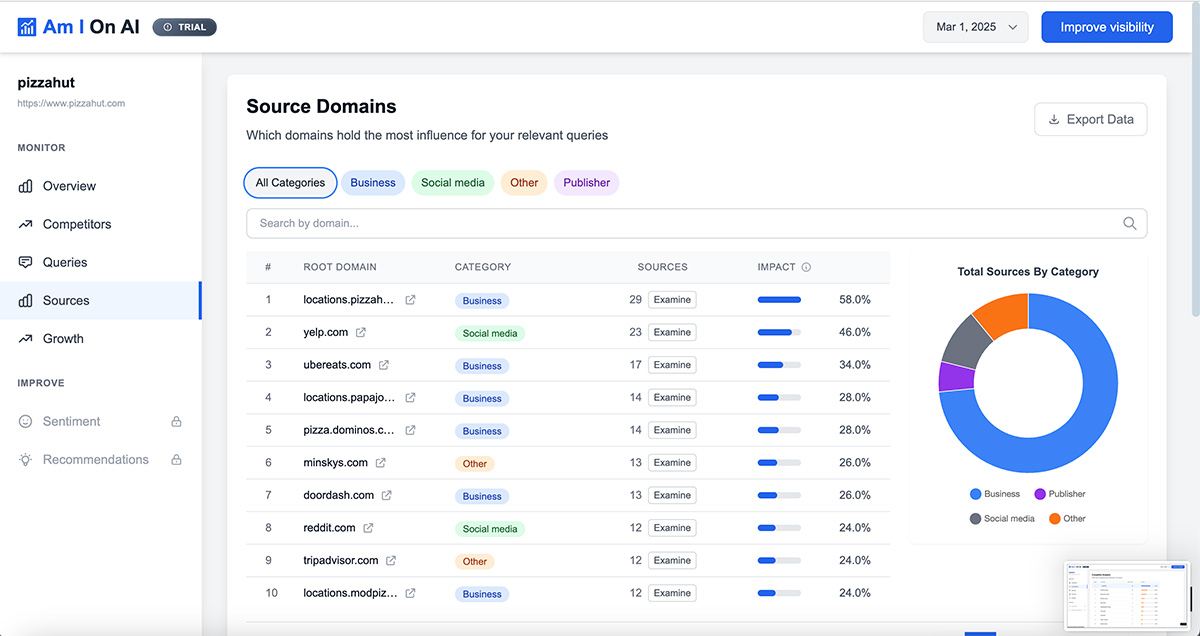Click the Sentiment lock icon
This screenshot has width=1200, height=636.
pos(177,422)
